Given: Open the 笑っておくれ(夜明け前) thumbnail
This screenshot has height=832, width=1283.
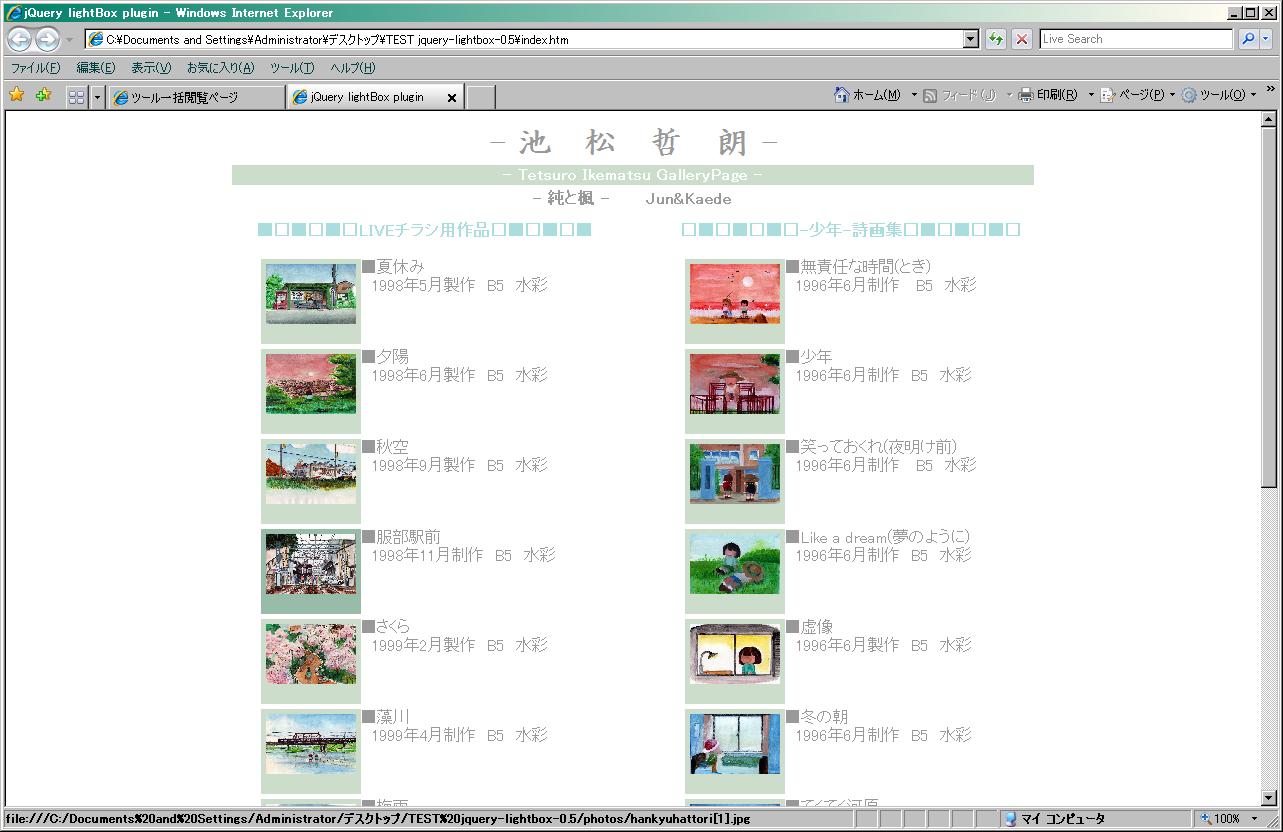Looking at the screenshot, I should pyautogui.click(x=735, y=474).
